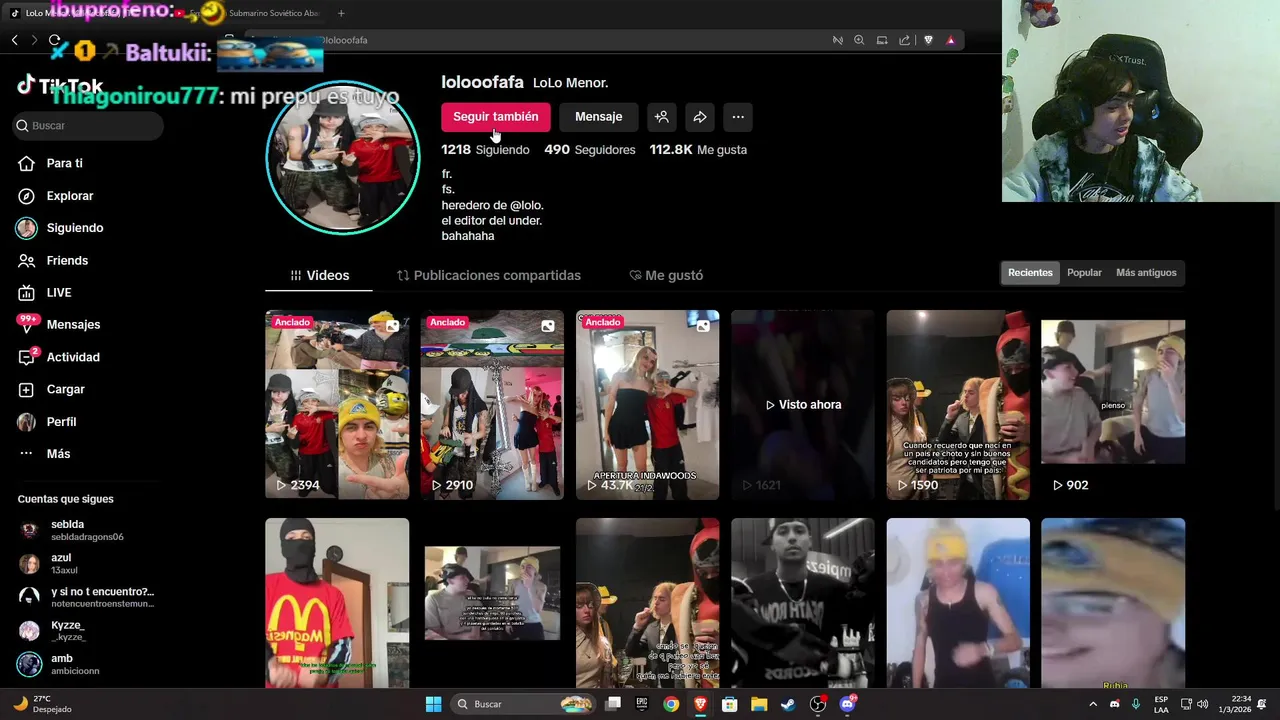Open the three-dot more options menu
The height and width of the screenshot is (720, 1280).
coord(738,117)
